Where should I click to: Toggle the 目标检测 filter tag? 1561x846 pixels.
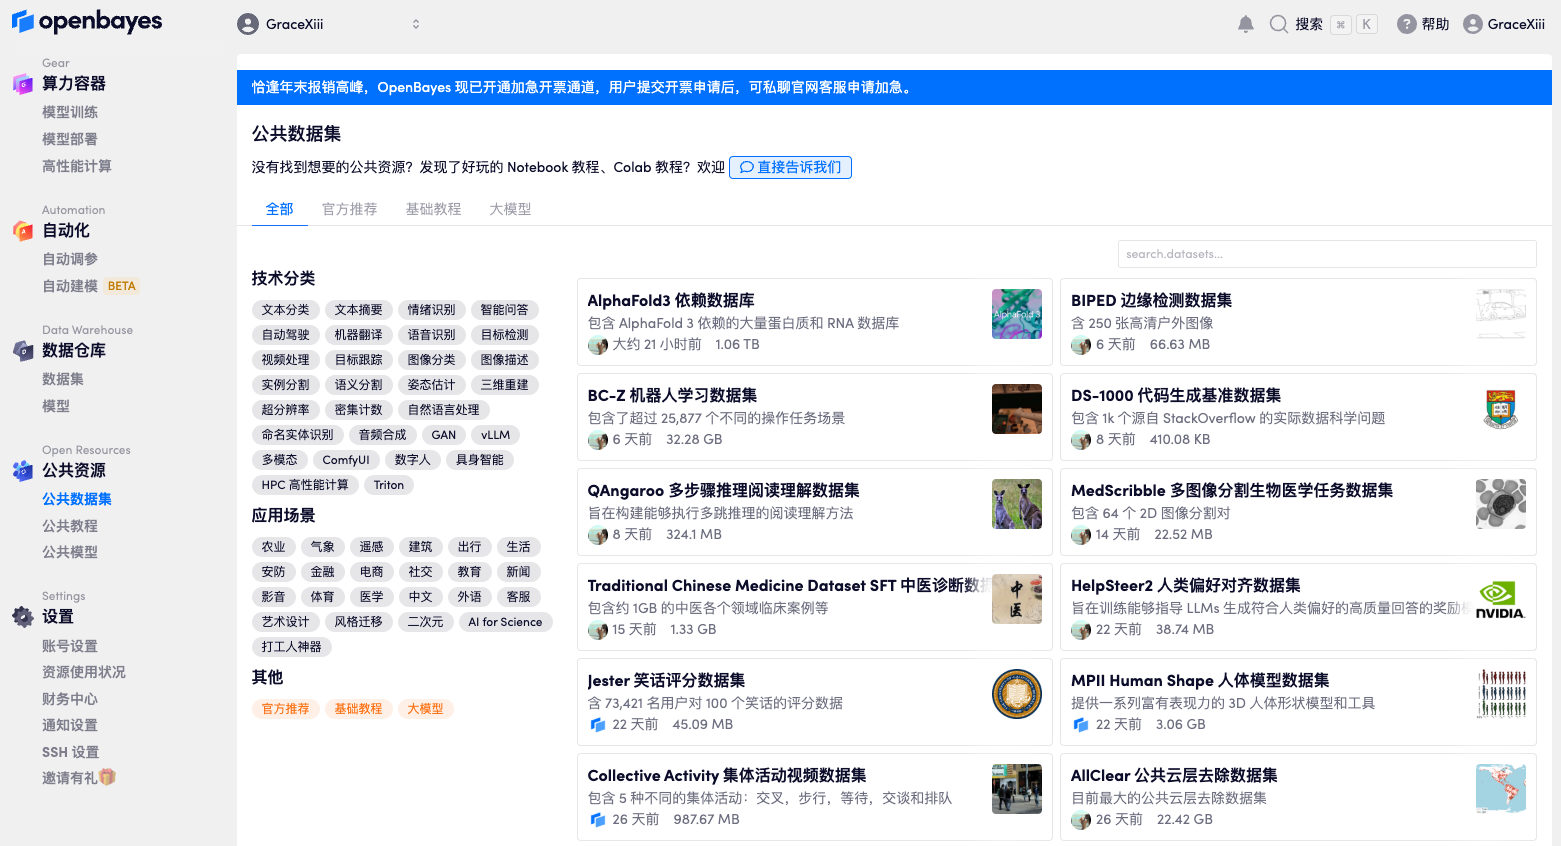[x=504, y=335]
